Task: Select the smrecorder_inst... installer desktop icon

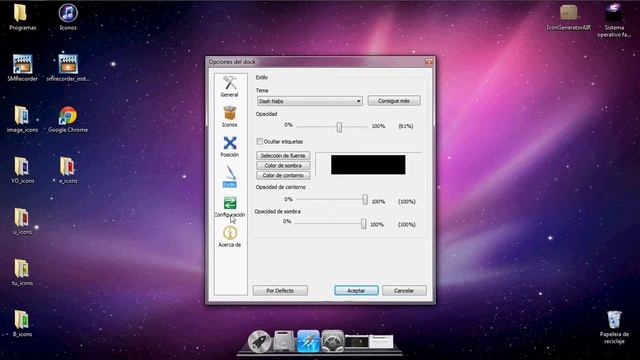Action: pyautogui.click(x=68, y=68)
